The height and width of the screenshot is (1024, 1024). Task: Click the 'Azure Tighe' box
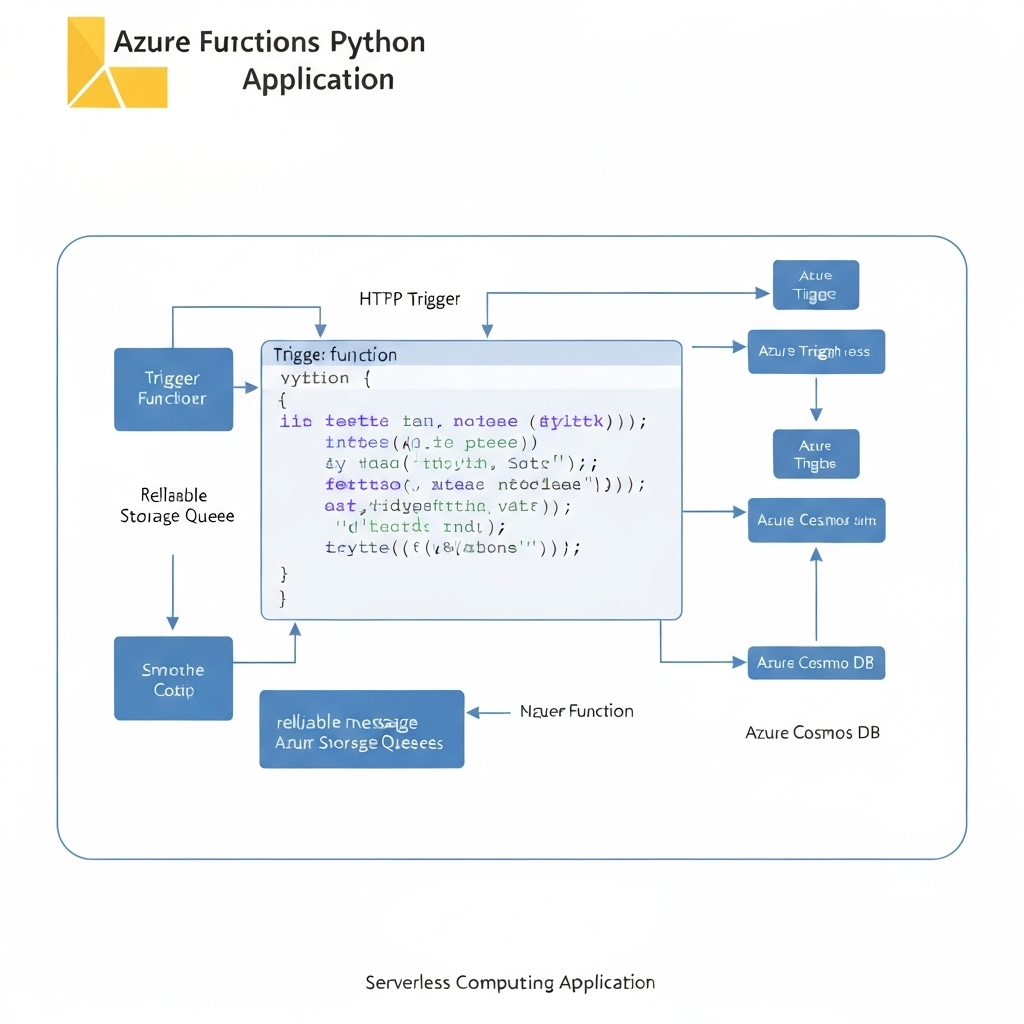coord(816,454)
